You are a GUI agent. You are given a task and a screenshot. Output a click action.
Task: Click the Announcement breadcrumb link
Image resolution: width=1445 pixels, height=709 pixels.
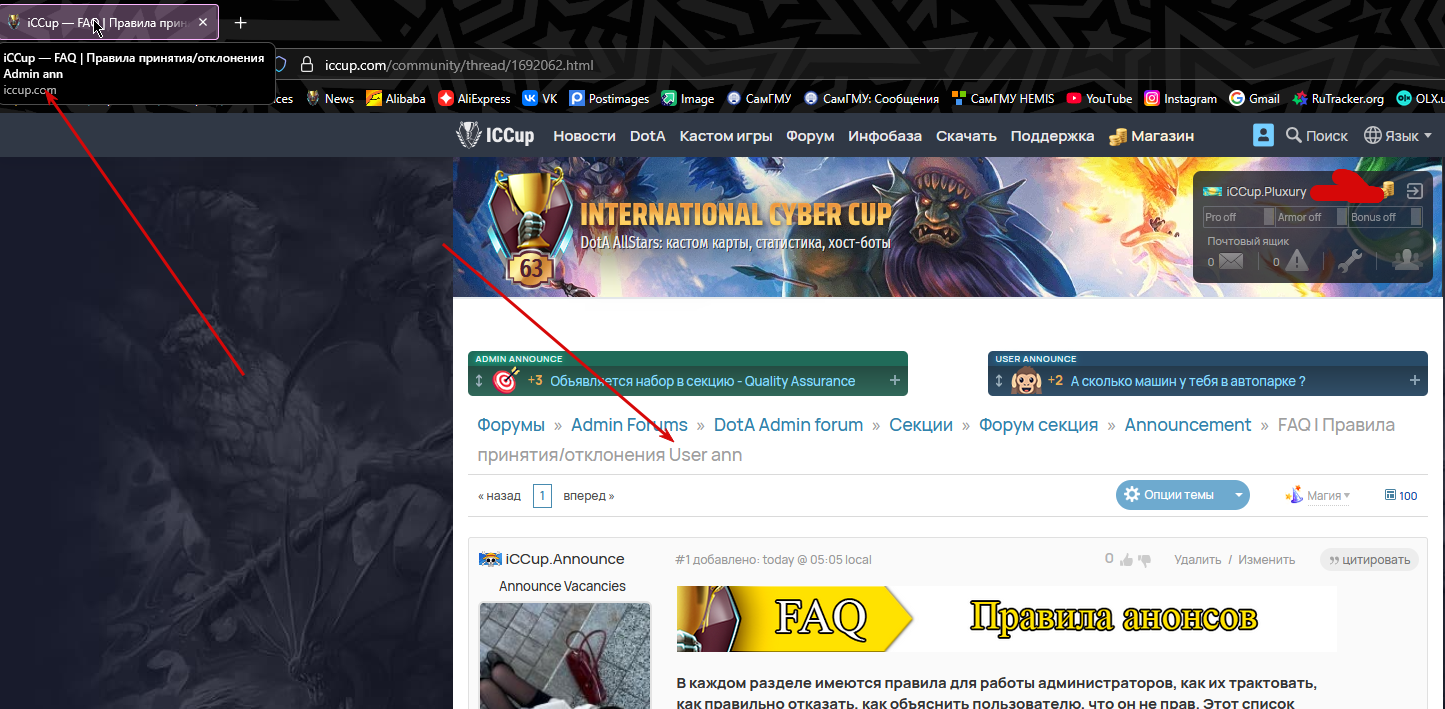[x=1188, y=425]
